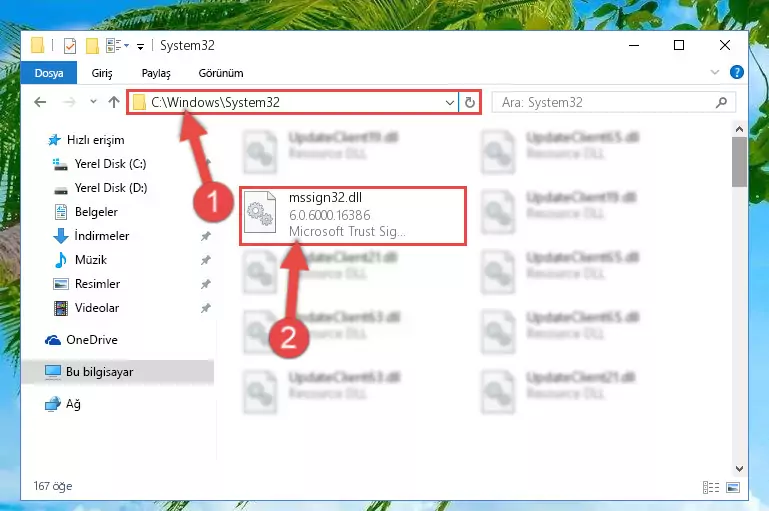Open the recent locations dropdown arrow

point(93,102)
